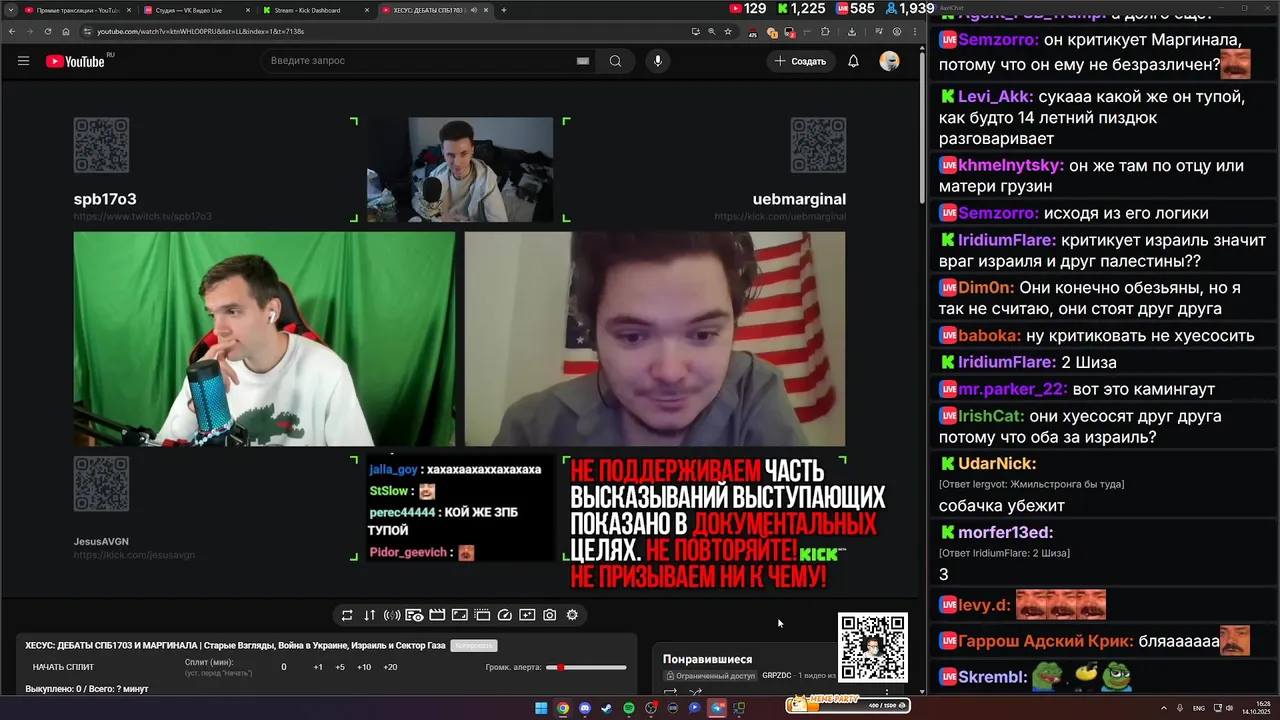Click the broadcast signal icon in extension toolbar
1280x720 pixels.
coord(392,615)
